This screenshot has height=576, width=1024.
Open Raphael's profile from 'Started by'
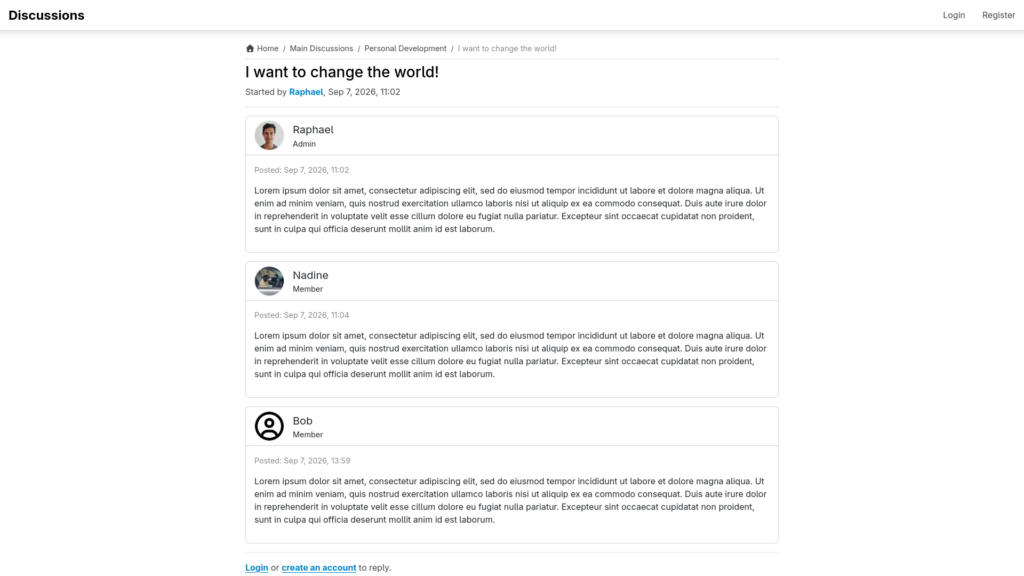(306, 92)
